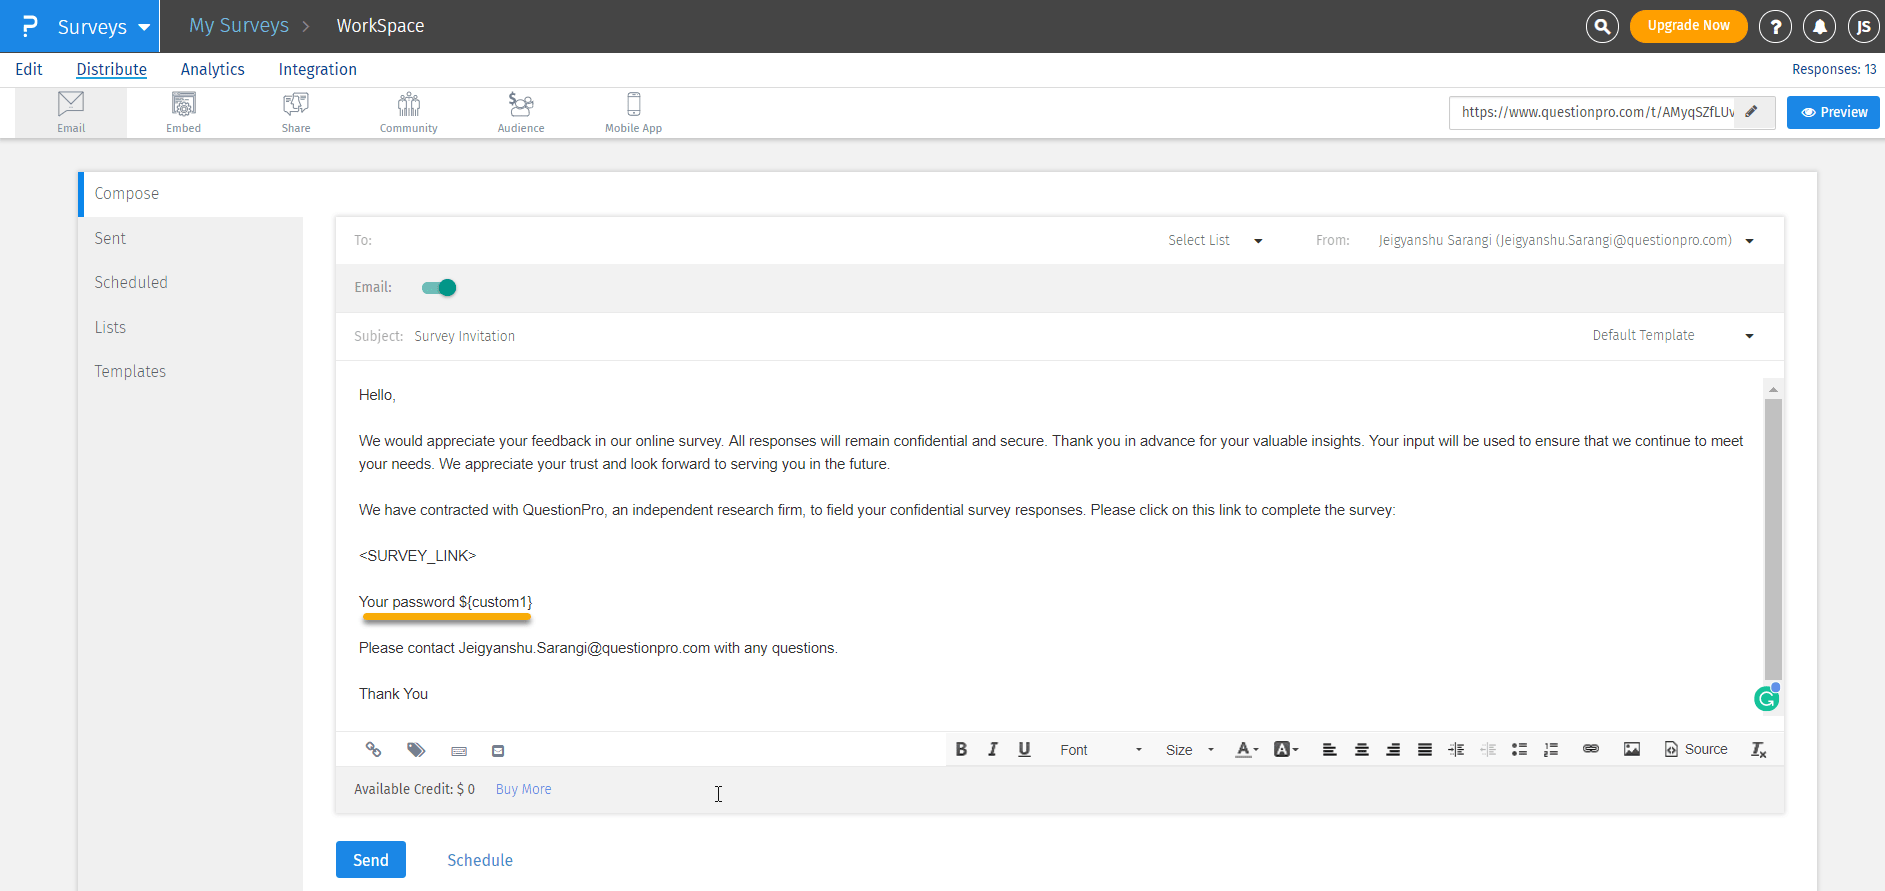Toggle bold formatting
Image resolution: width=1885 pixels, height=891 pixels.
tap(961, 749)
